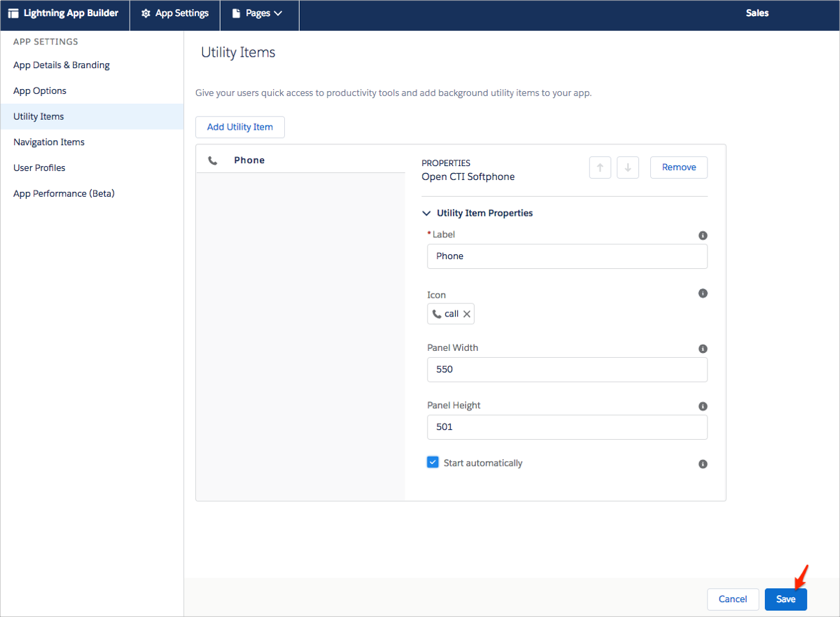The width and height of the screenshot is (840, 617).
Task: Uncheck the Start automatically checkbox
Action: [433, 463]
